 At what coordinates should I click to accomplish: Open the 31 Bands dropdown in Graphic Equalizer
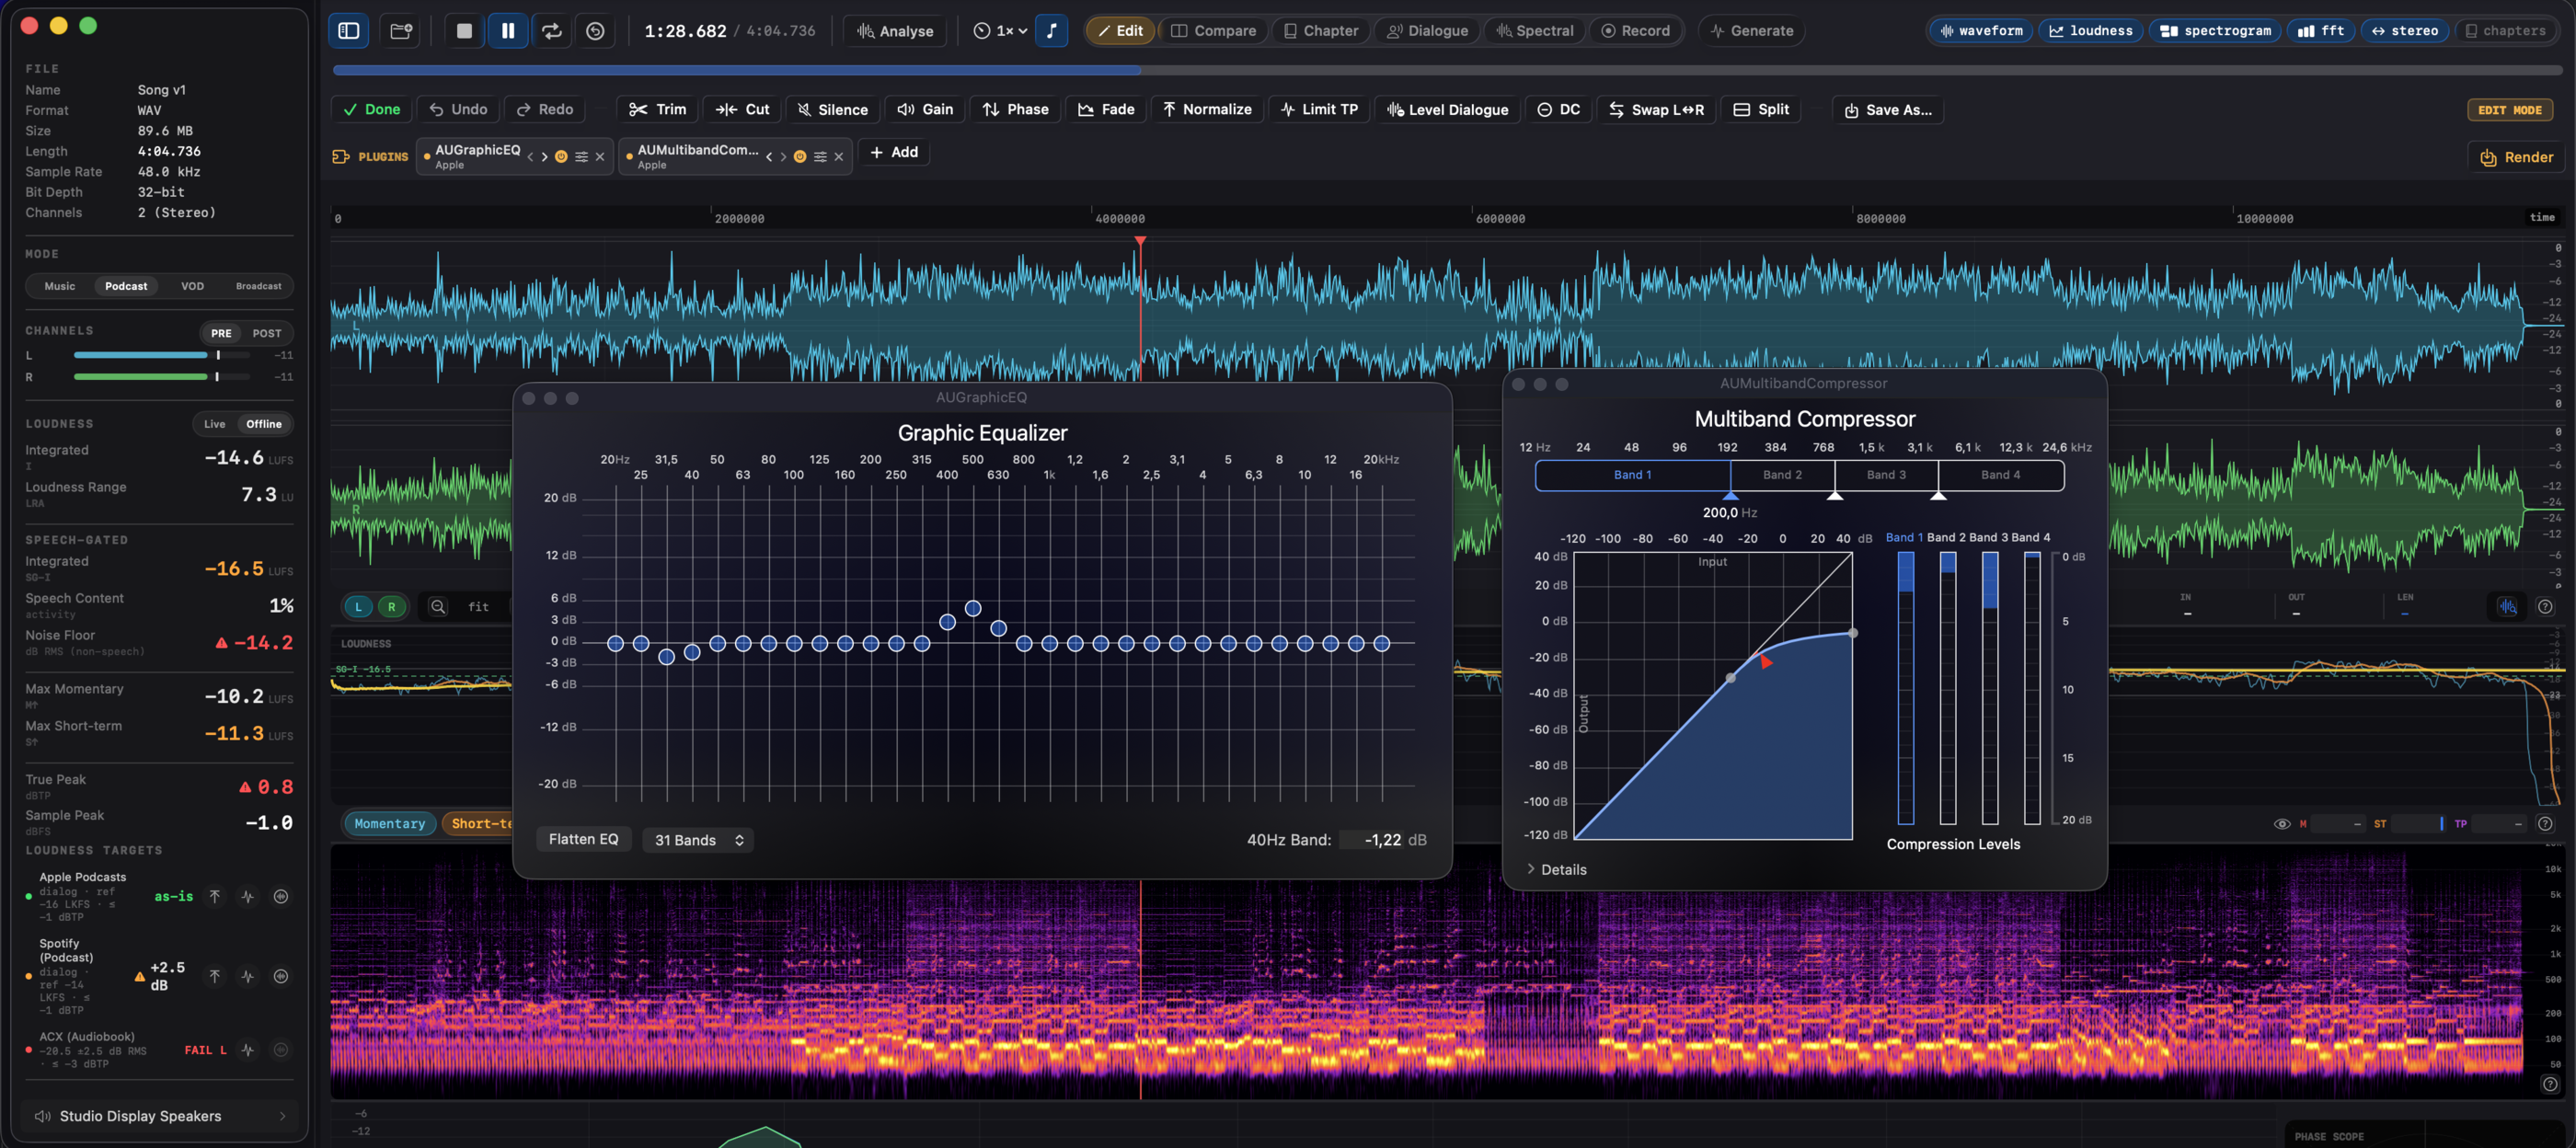[x=698, y=840]
